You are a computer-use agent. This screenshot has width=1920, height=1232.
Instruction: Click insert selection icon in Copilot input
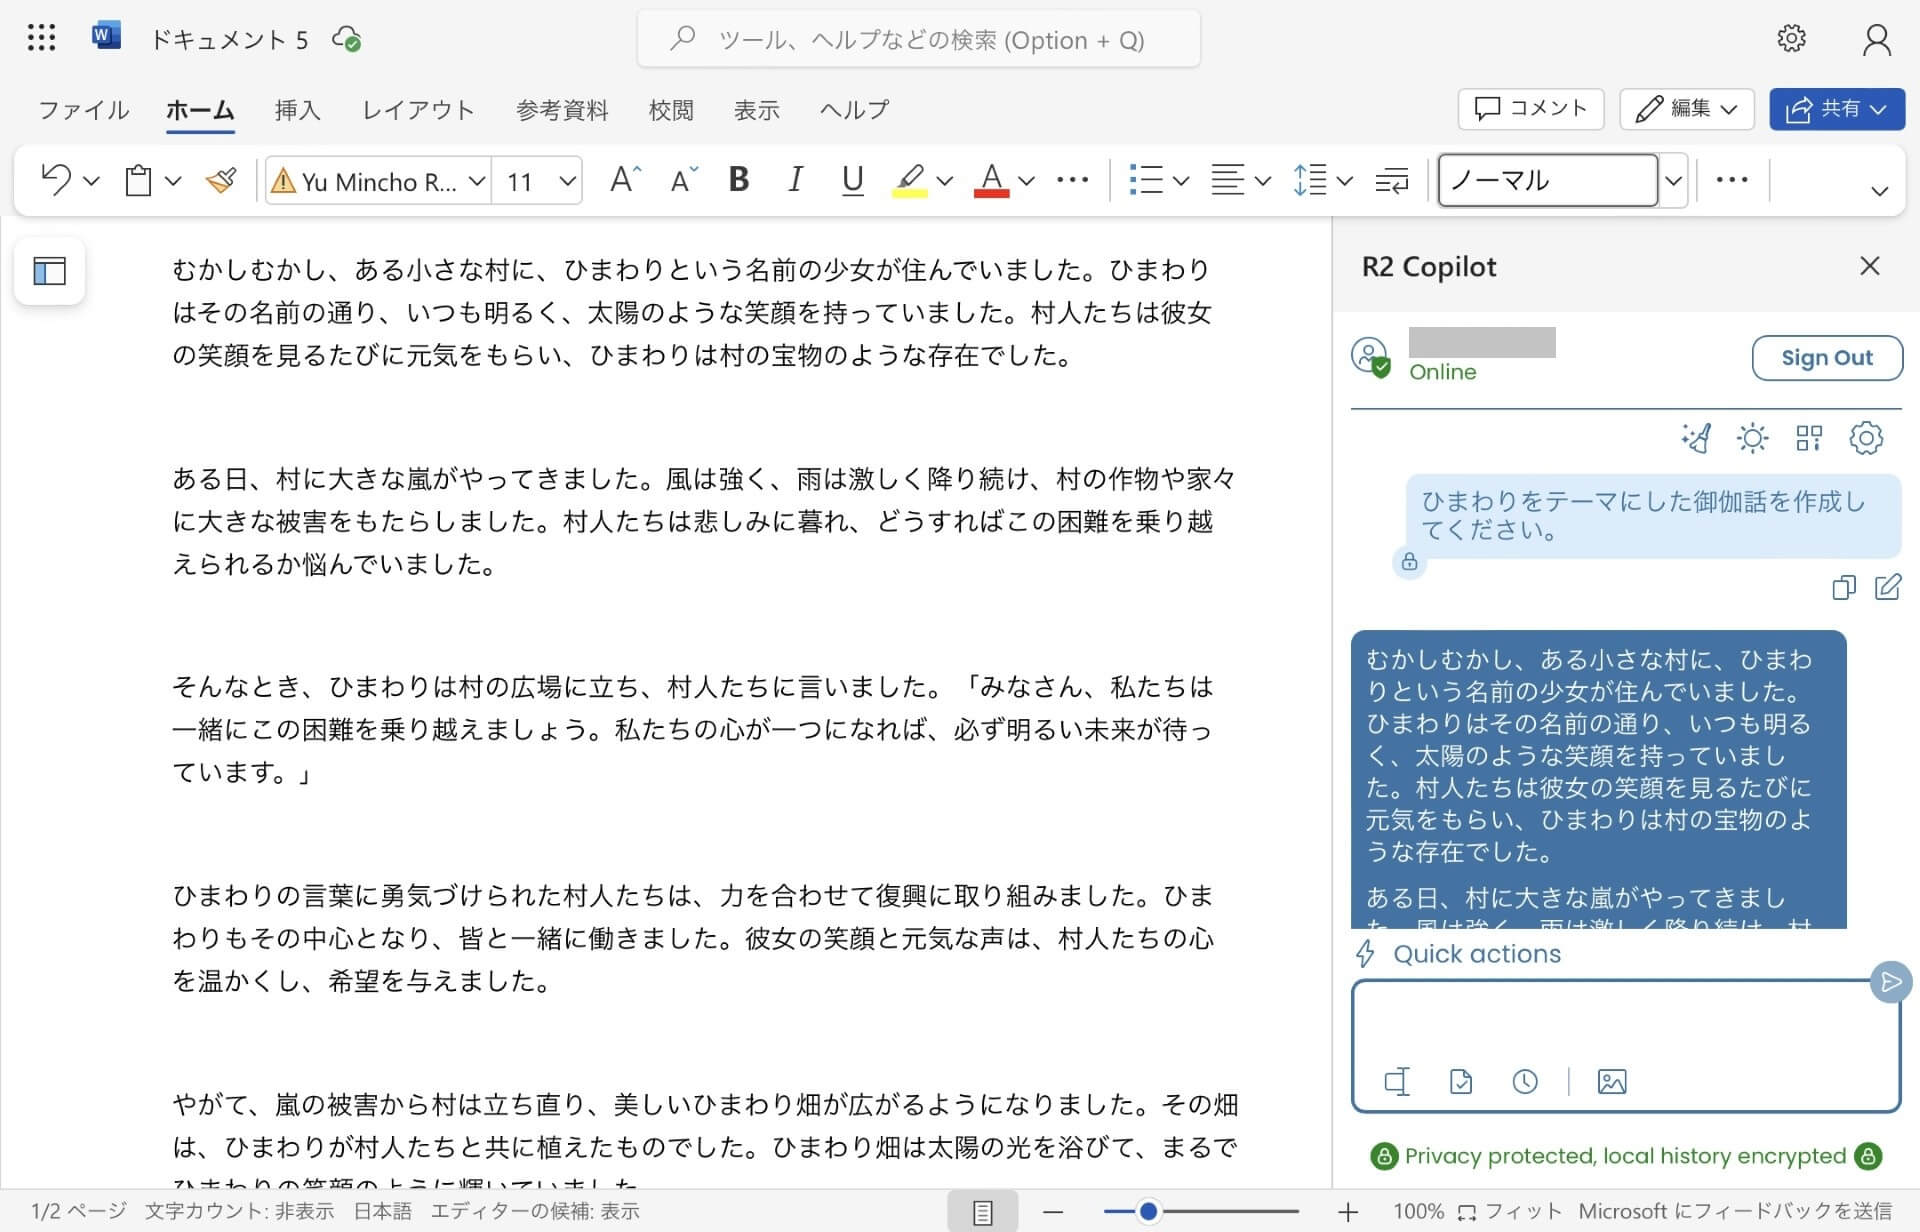[1397, 1081]
